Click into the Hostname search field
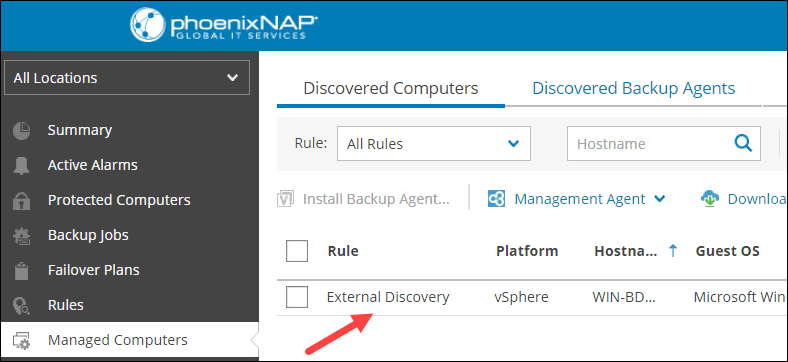788x362 pixels. click(x=651, y=144)
